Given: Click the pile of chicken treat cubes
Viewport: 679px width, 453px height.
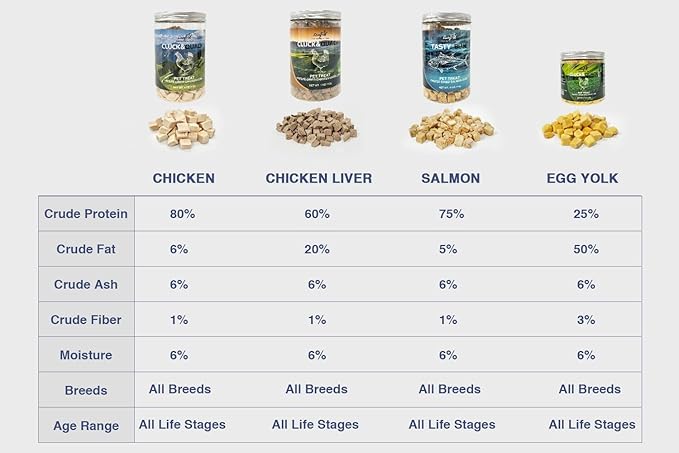Looking at the screenshot, I should click(182, 128).
